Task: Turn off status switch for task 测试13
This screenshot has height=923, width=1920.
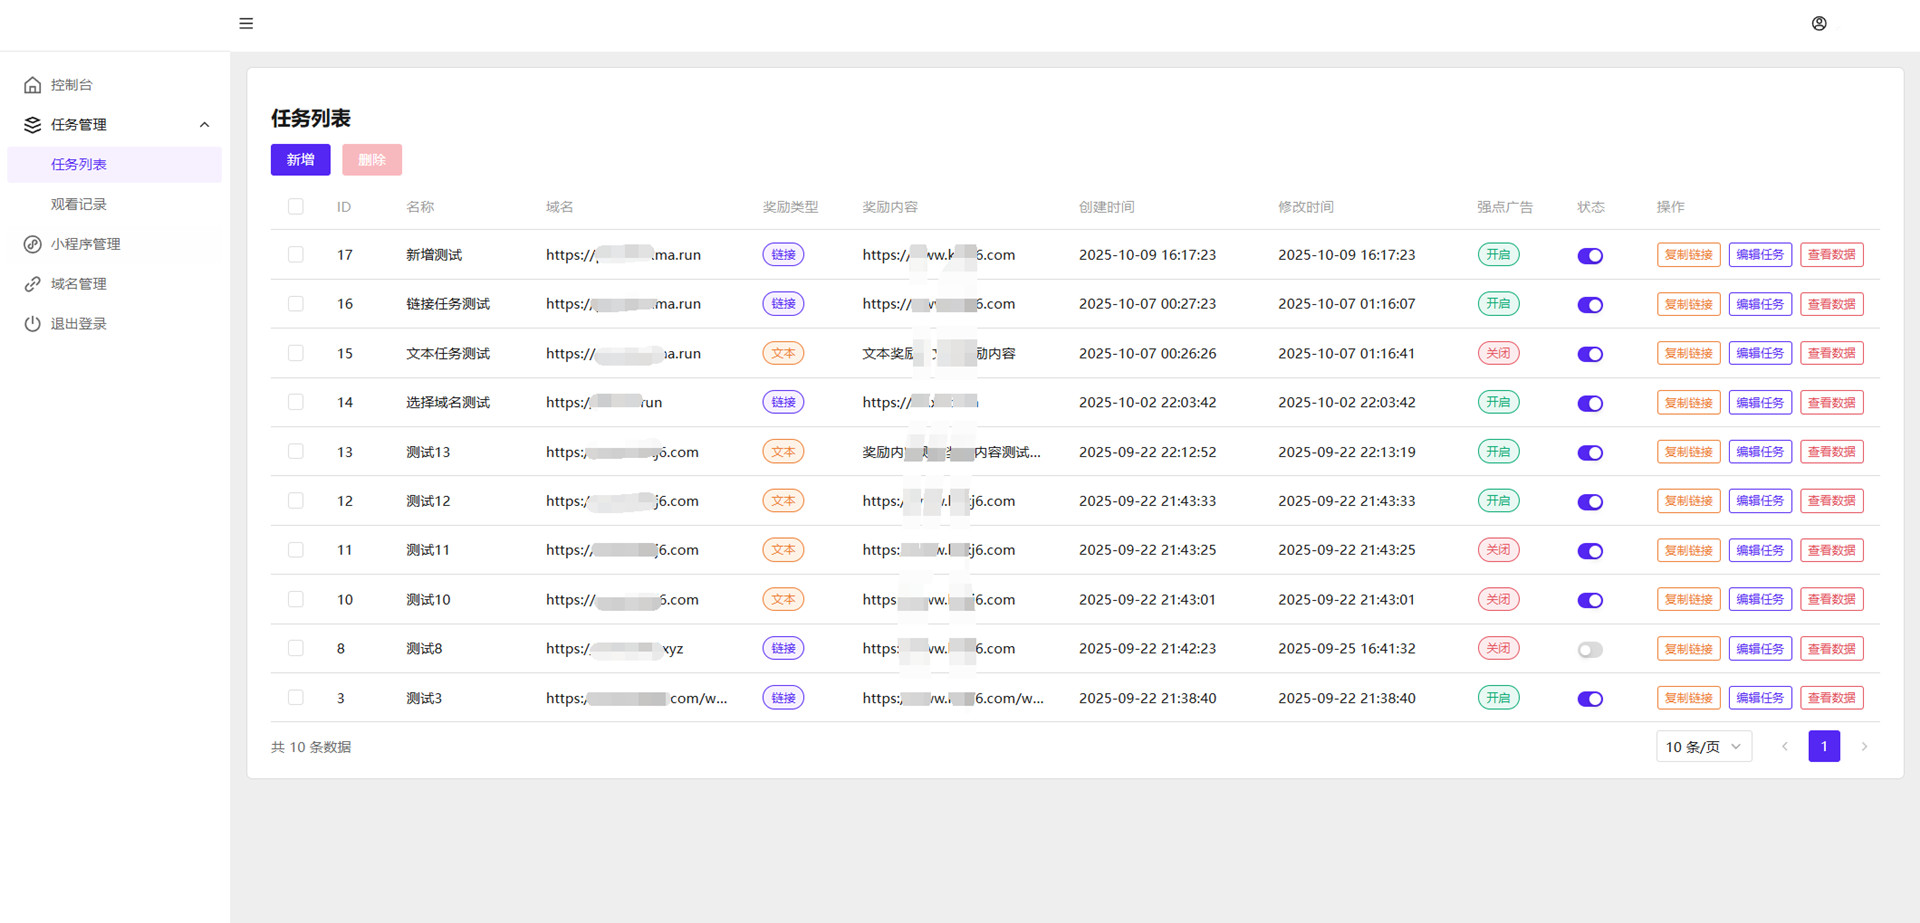Action: pos(1590,453)
